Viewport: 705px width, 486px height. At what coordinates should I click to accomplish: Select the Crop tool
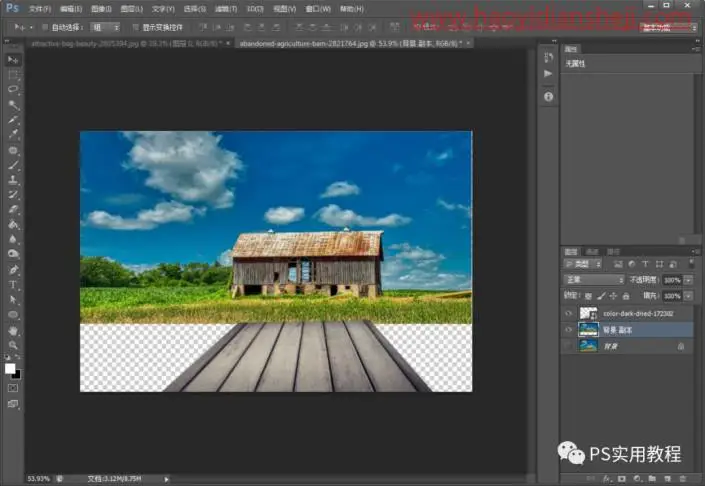(13, 120)
